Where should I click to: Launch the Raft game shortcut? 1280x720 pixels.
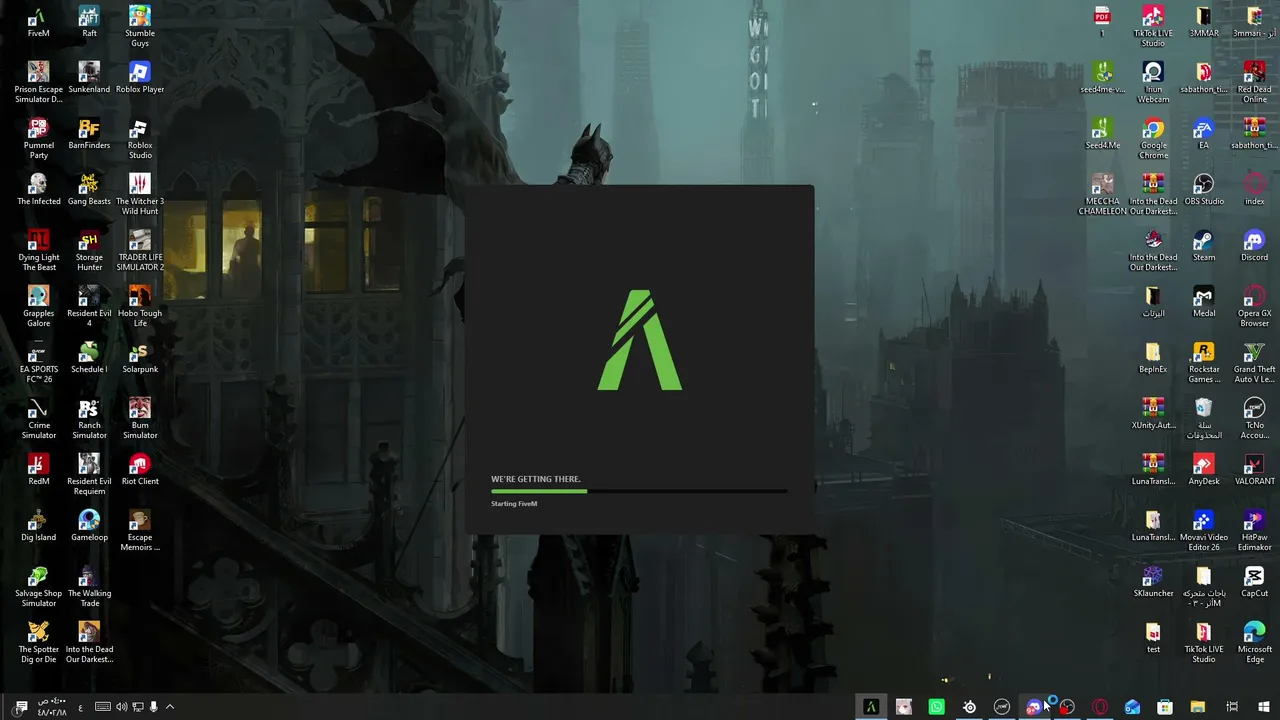89,22
